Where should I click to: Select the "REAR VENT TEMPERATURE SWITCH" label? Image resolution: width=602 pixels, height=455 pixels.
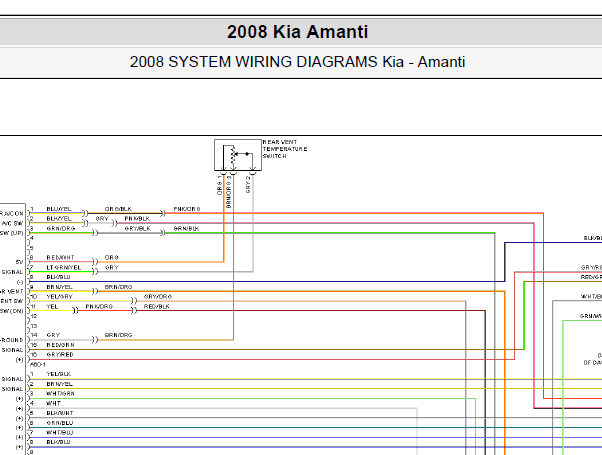pos(285,149)
